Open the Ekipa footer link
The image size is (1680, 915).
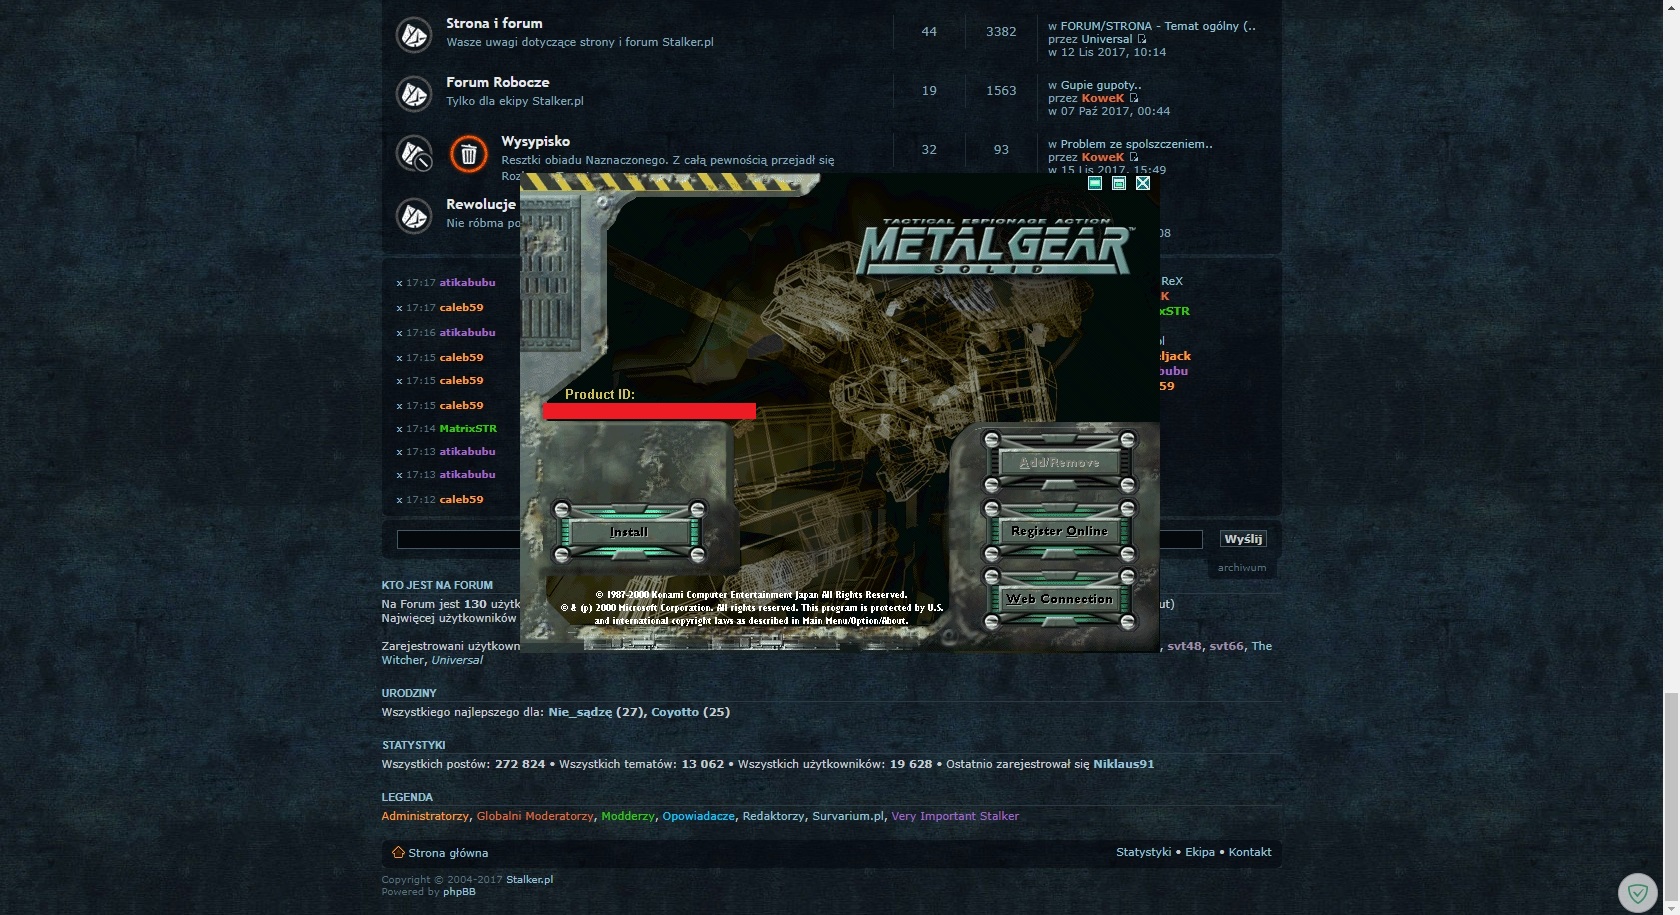pyautogui.click(x=1200, y=852)
